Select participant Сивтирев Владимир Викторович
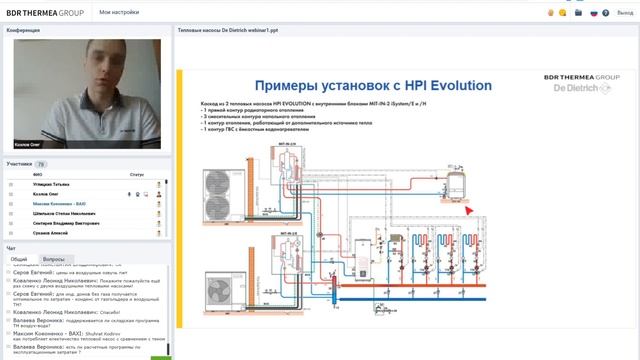640x360 pixels. (x=66, y=223)
